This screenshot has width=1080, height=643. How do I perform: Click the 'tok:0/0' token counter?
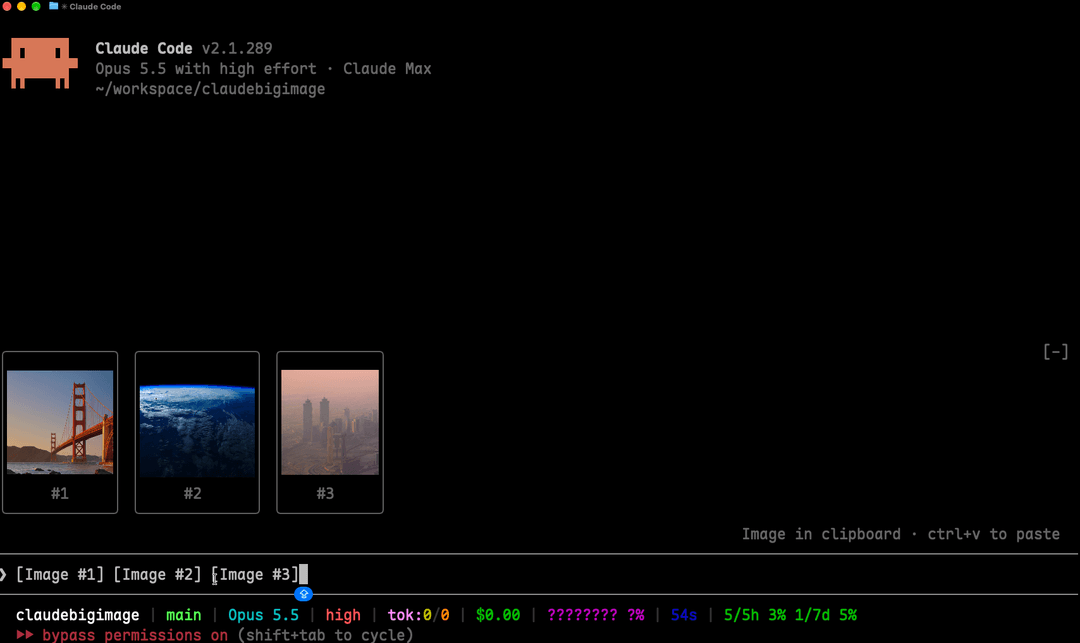tap(418, 615)
